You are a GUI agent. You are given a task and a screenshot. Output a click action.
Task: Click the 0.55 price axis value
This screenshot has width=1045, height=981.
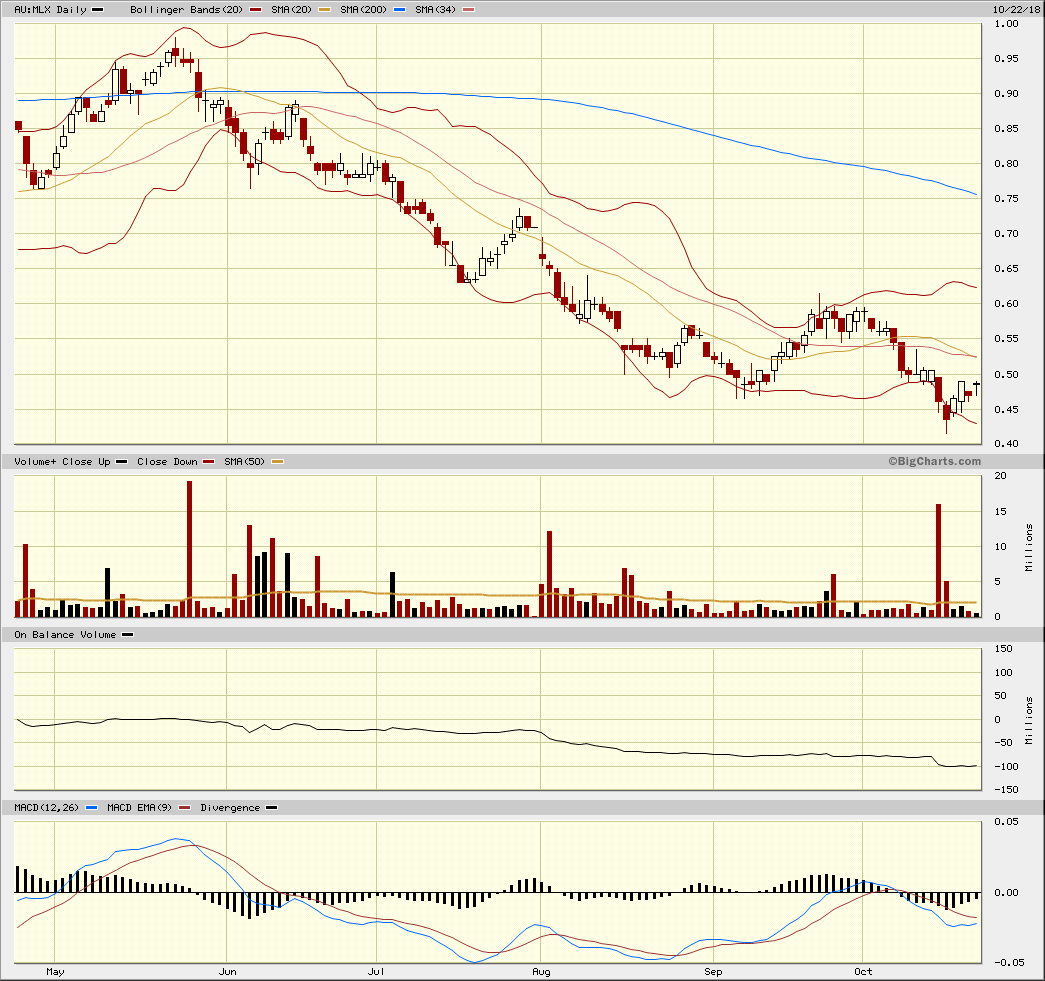point(1006,339)
